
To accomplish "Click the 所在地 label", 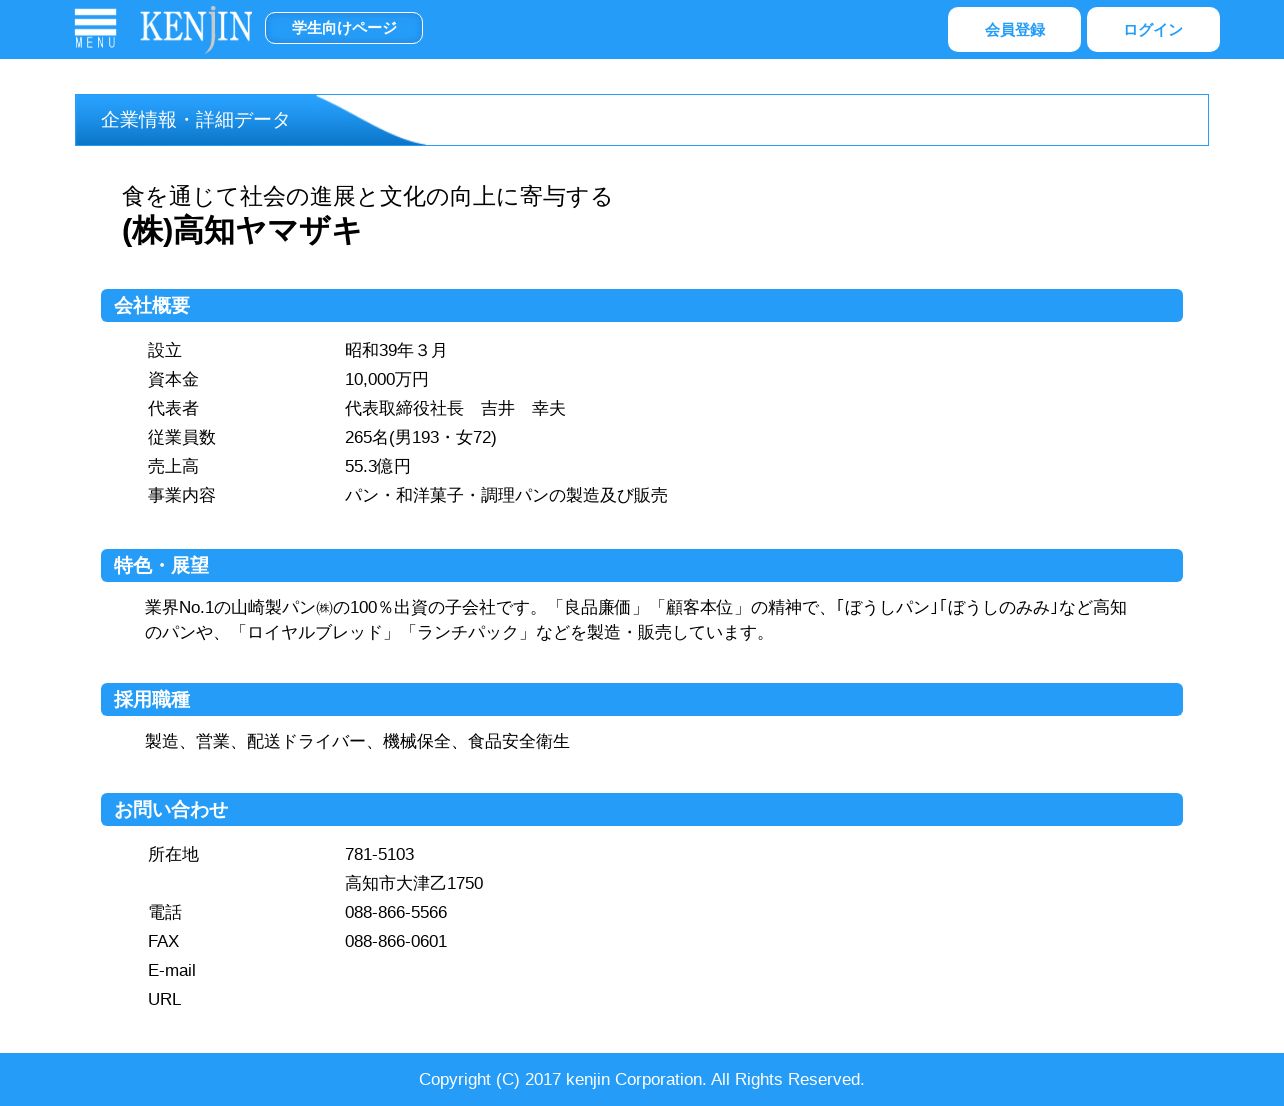I will pyautogui.click(x=173, y=855).
